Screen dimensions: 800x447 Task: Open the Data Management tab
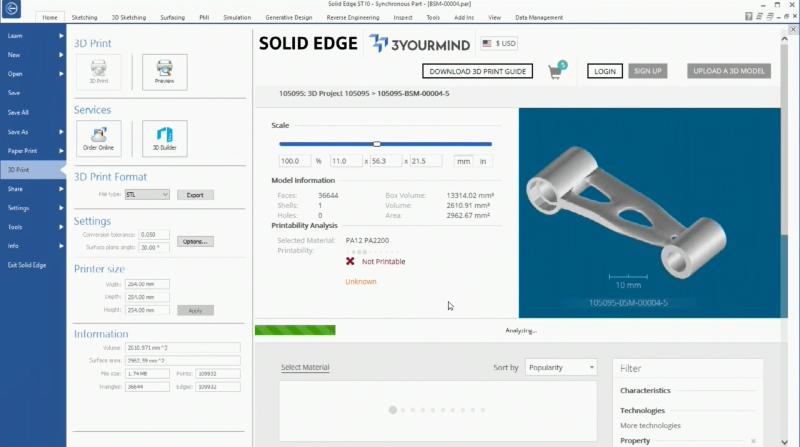(x=539, y=17)
